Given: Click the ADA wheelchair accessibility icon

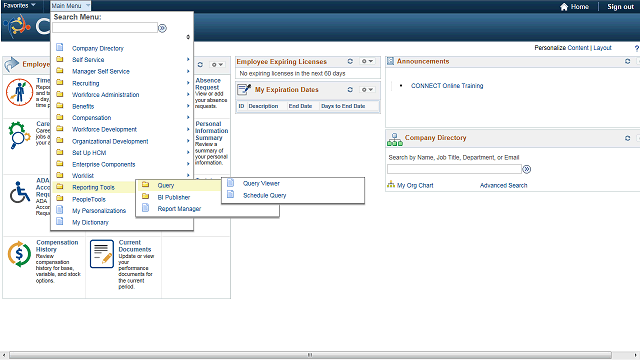Looking at the screenshot, I should click(x=20, y=192).
